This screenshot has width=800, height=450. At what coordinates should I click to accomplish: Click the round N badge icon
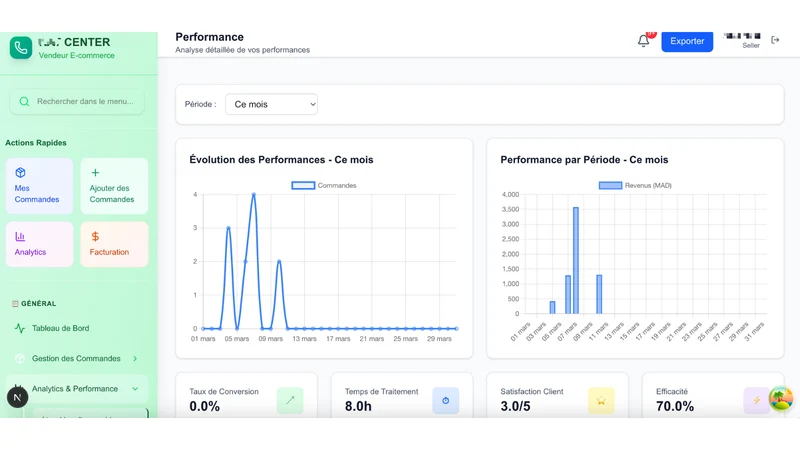[17, 397]
